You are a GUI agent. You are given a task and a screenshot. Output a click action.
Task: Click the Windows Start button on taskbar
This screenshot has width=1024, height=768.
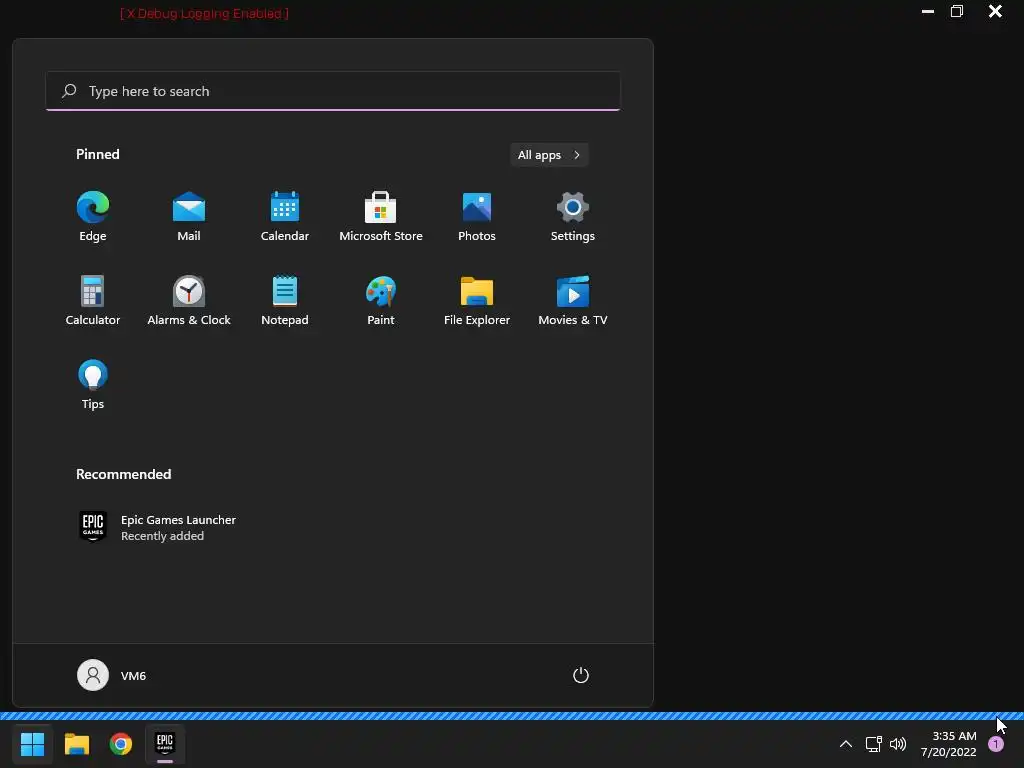(32, 744)
